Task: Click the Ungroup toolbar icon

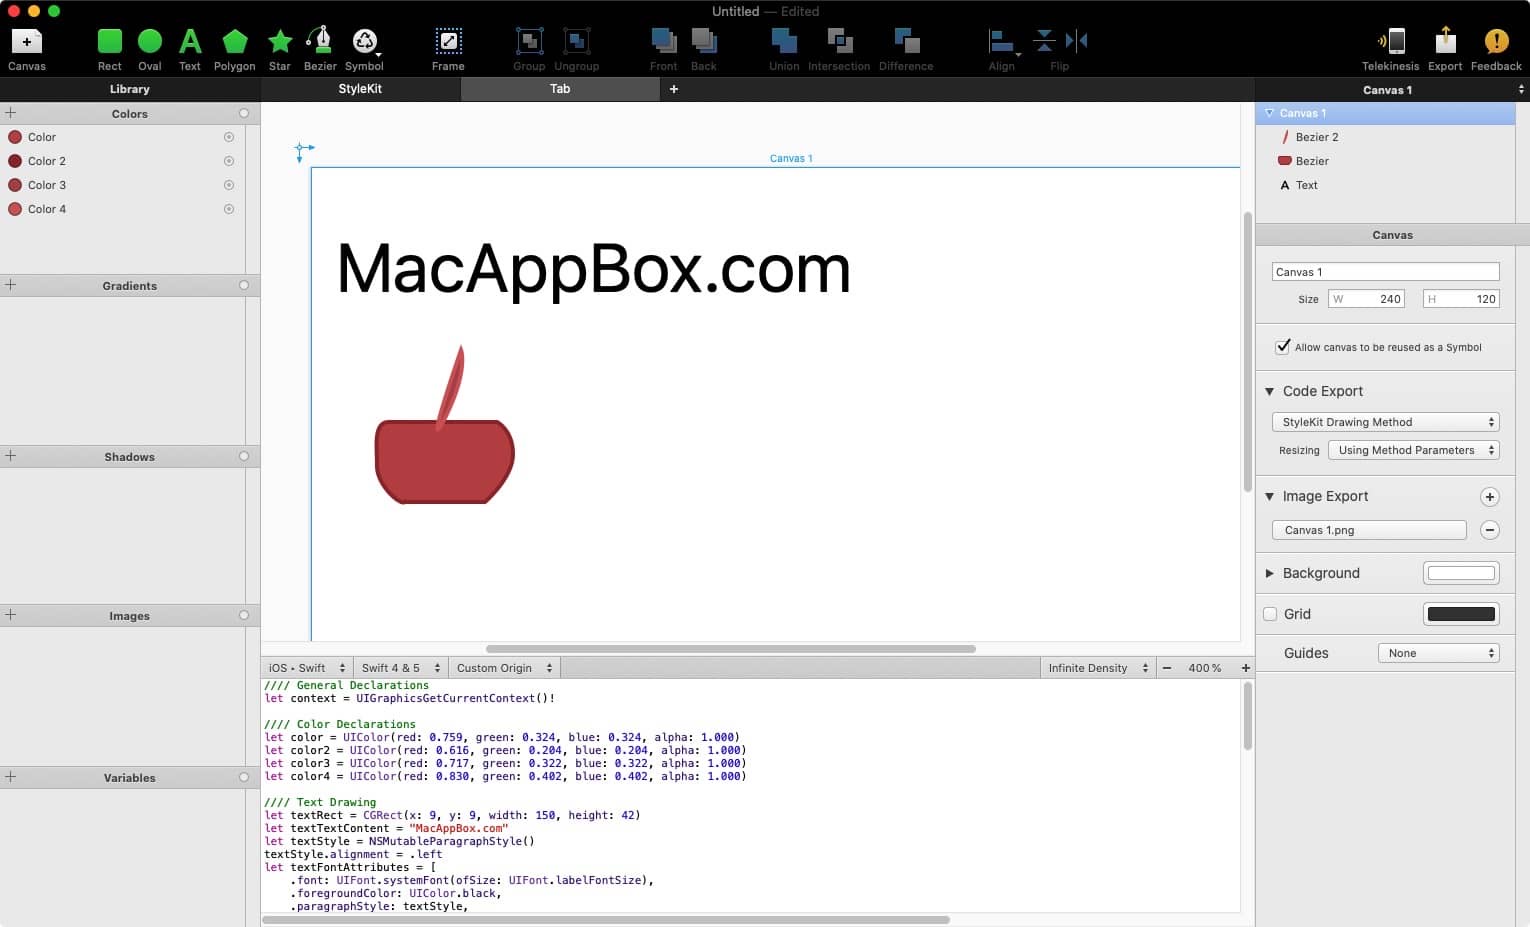Action: [576, 41]
